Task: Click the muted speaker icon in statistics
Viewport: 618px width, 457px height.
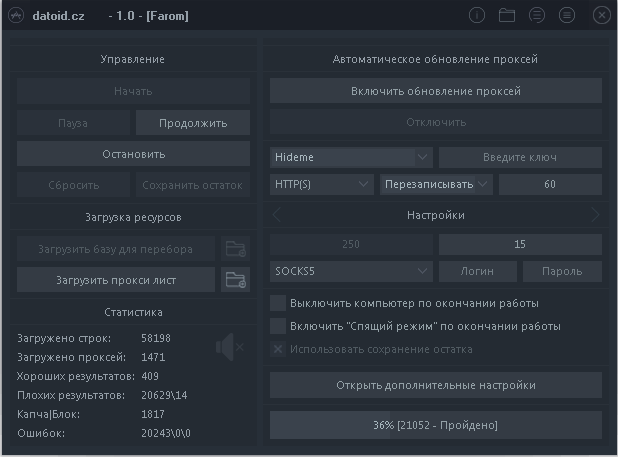Action: 228,347
